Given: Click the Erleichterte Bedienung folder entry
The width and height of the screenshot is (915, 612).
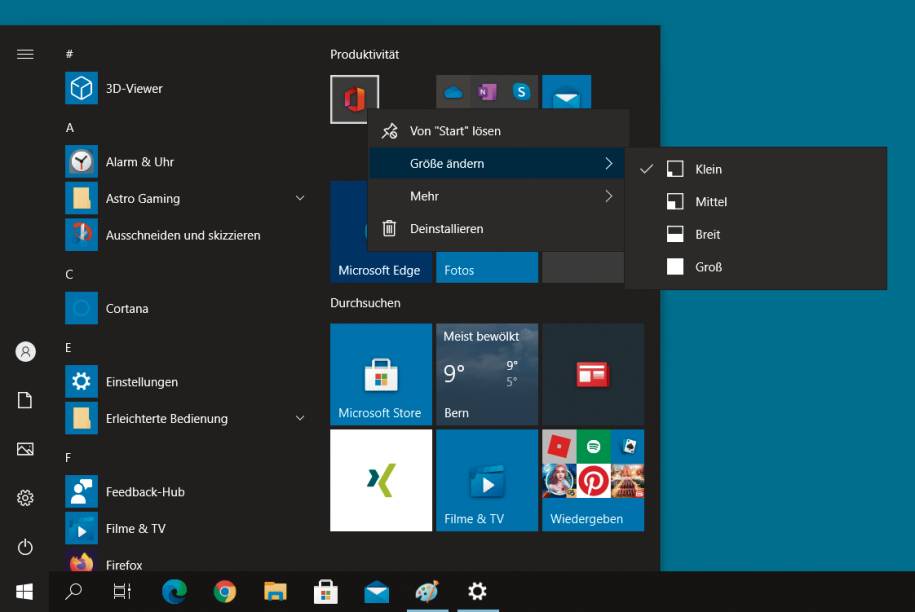Looking at the screenshot, I should pyautogui.click(x=186, y=418).
